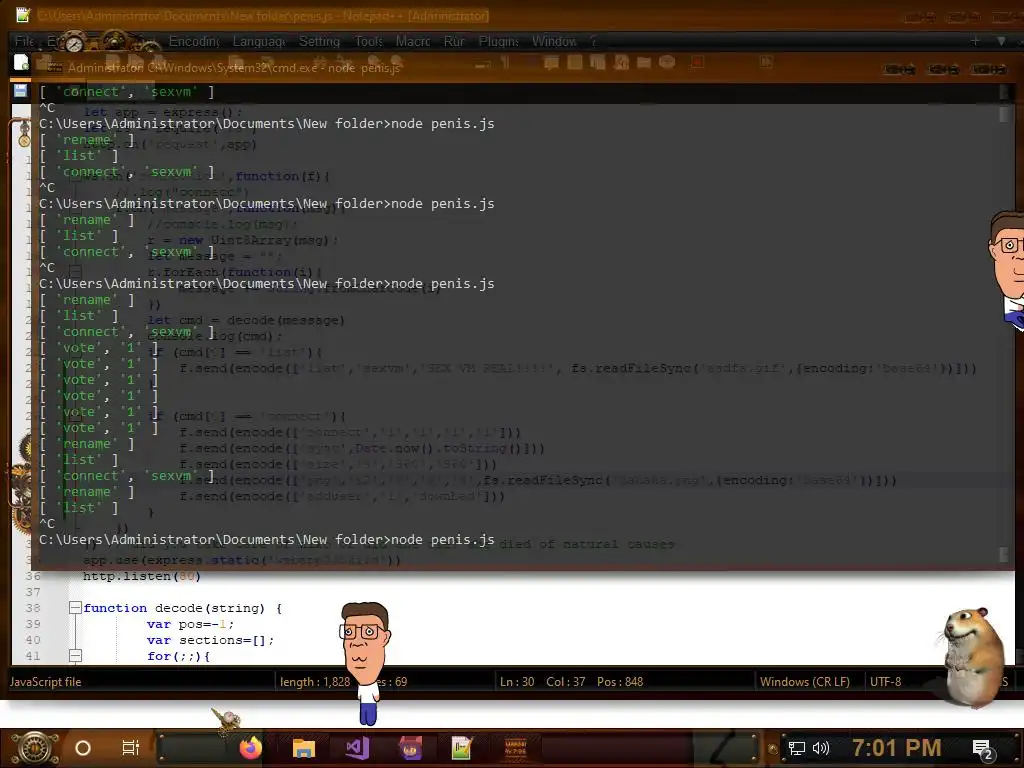The width and height of the screenshot is (1024, 768).
Task: Open Task View on taskbar
Action: click(x=131, y=747)
